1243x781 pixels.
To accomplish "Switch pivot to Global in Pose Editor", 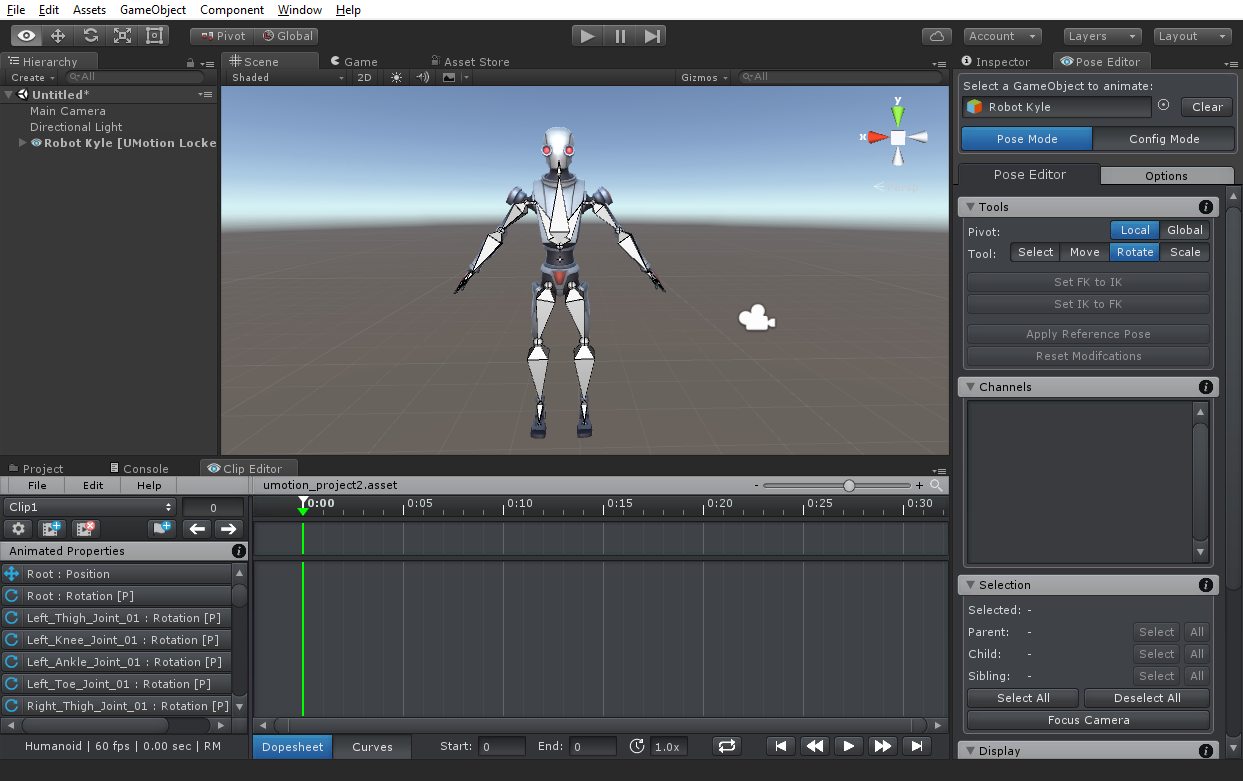I will point(1185,230).
